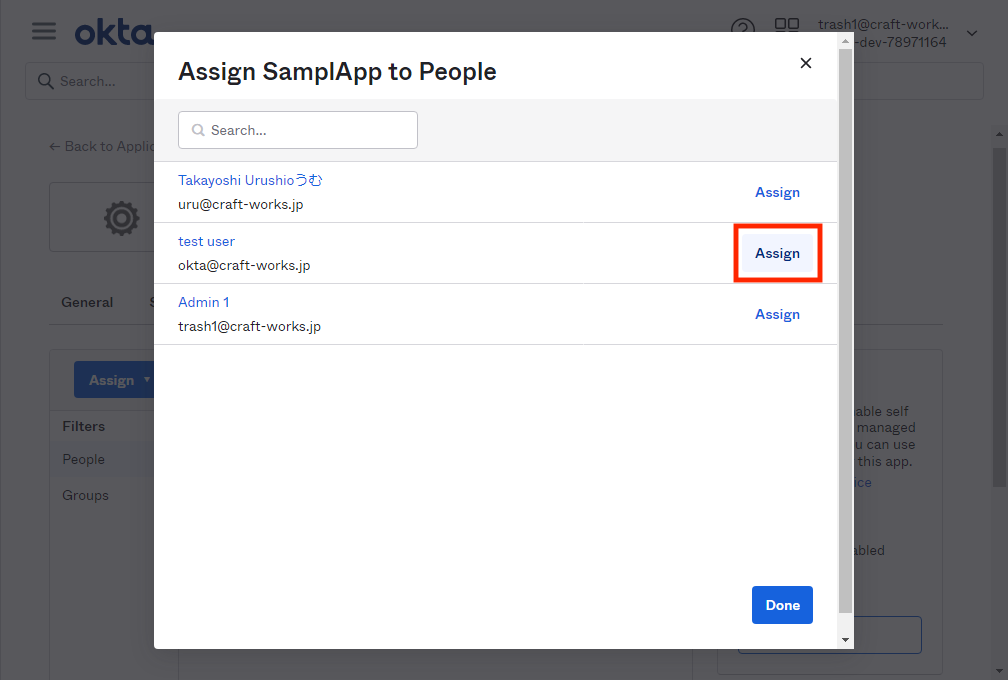Open the Admin 1 profile link
Viewport: 1008px width, 680px height.
pyautogui.click(x=204, y=302)
